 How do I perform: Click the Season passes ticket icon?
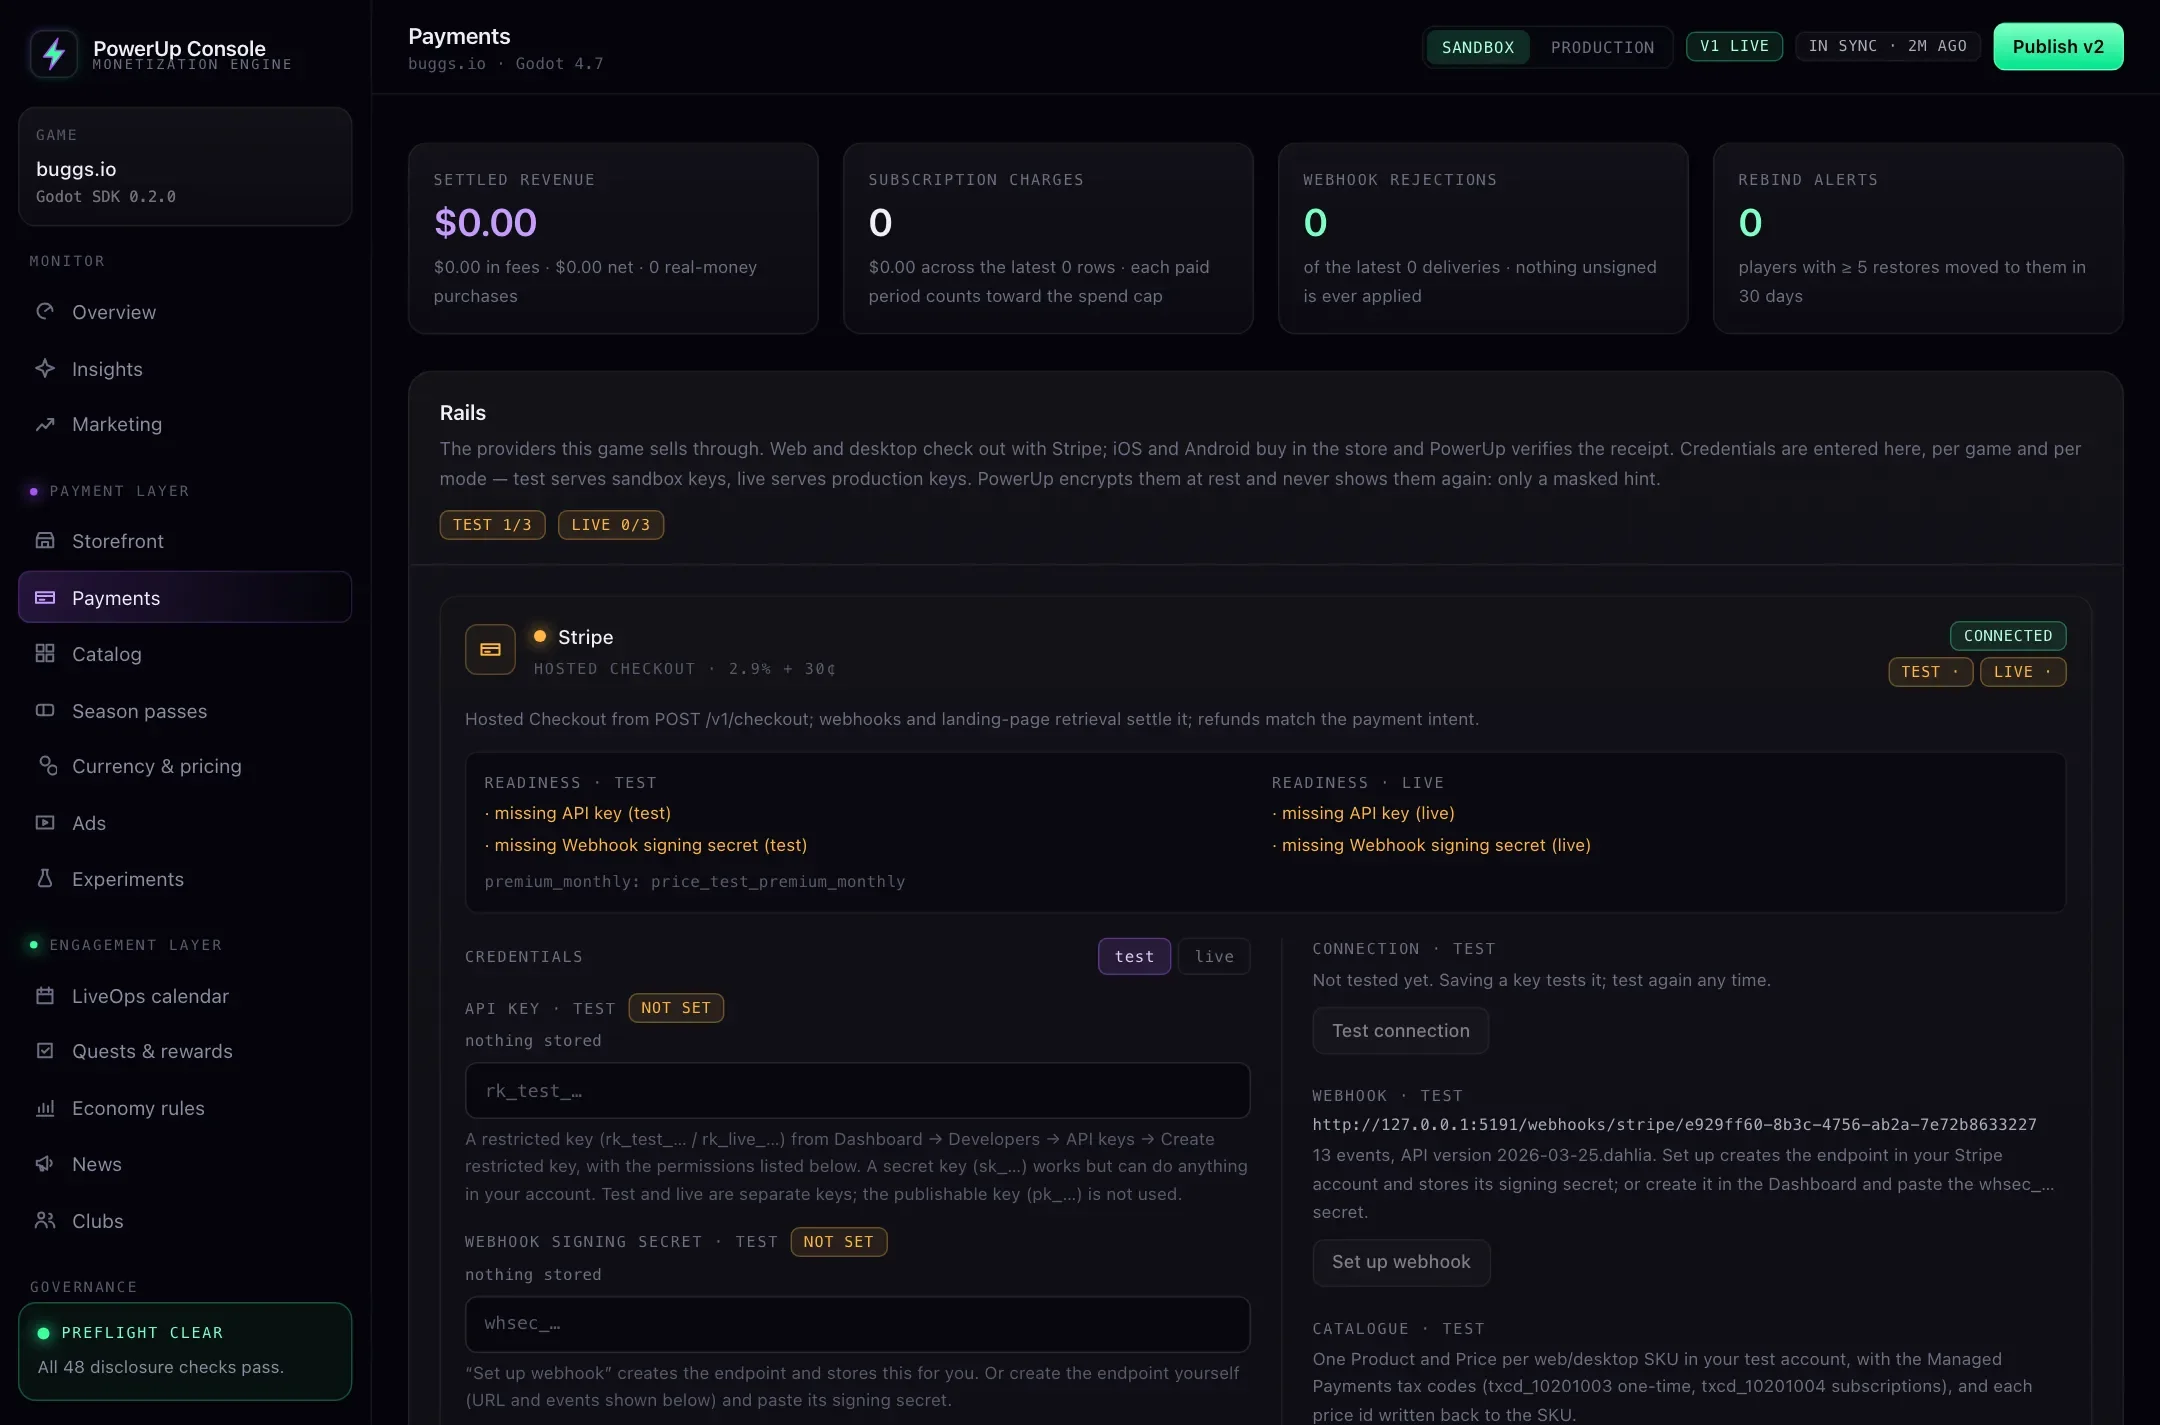45,710
